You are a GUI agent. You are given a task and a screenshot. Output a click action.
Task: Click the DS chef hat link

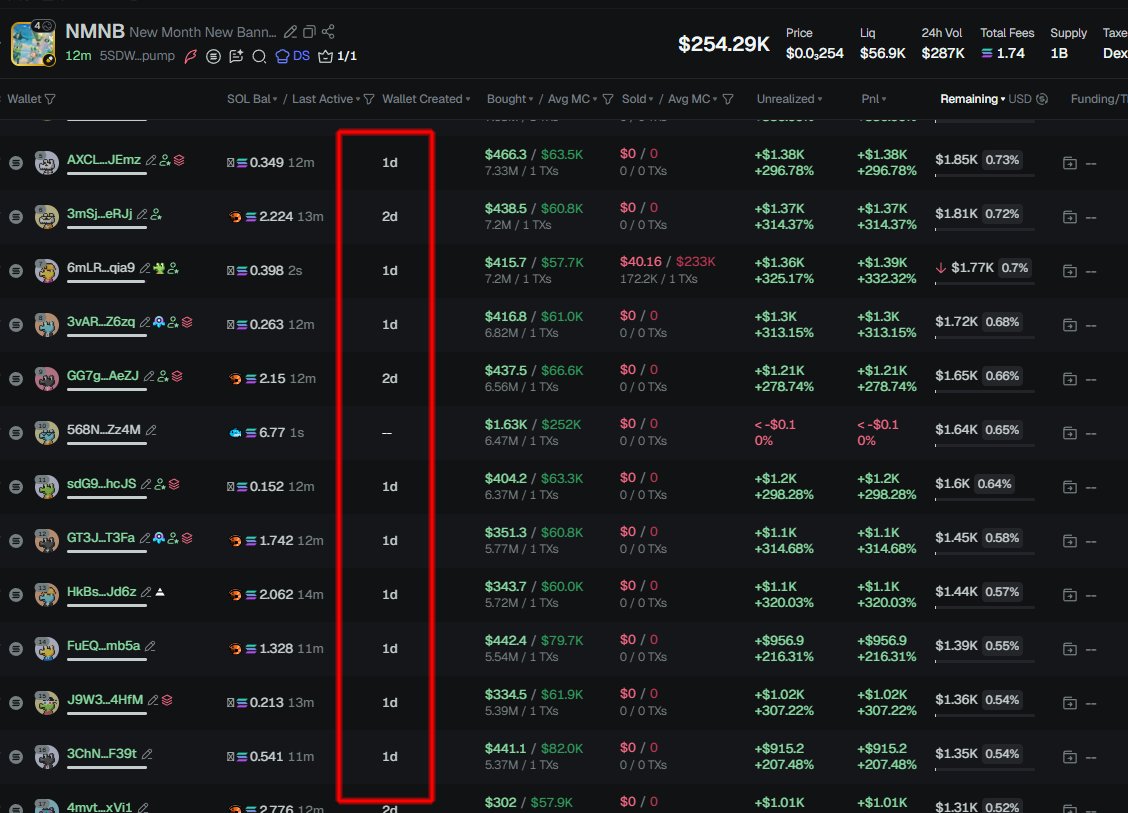pyautogui.click(x=292, y=57)
